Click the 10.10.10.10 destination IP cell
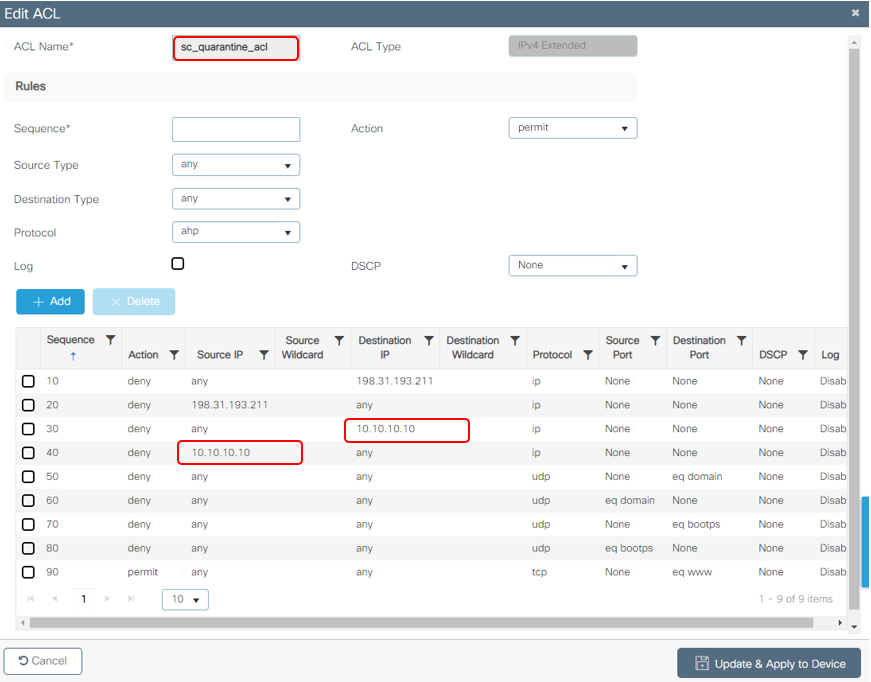The height and width of the screenshot is (682, 871). [386, 429]
